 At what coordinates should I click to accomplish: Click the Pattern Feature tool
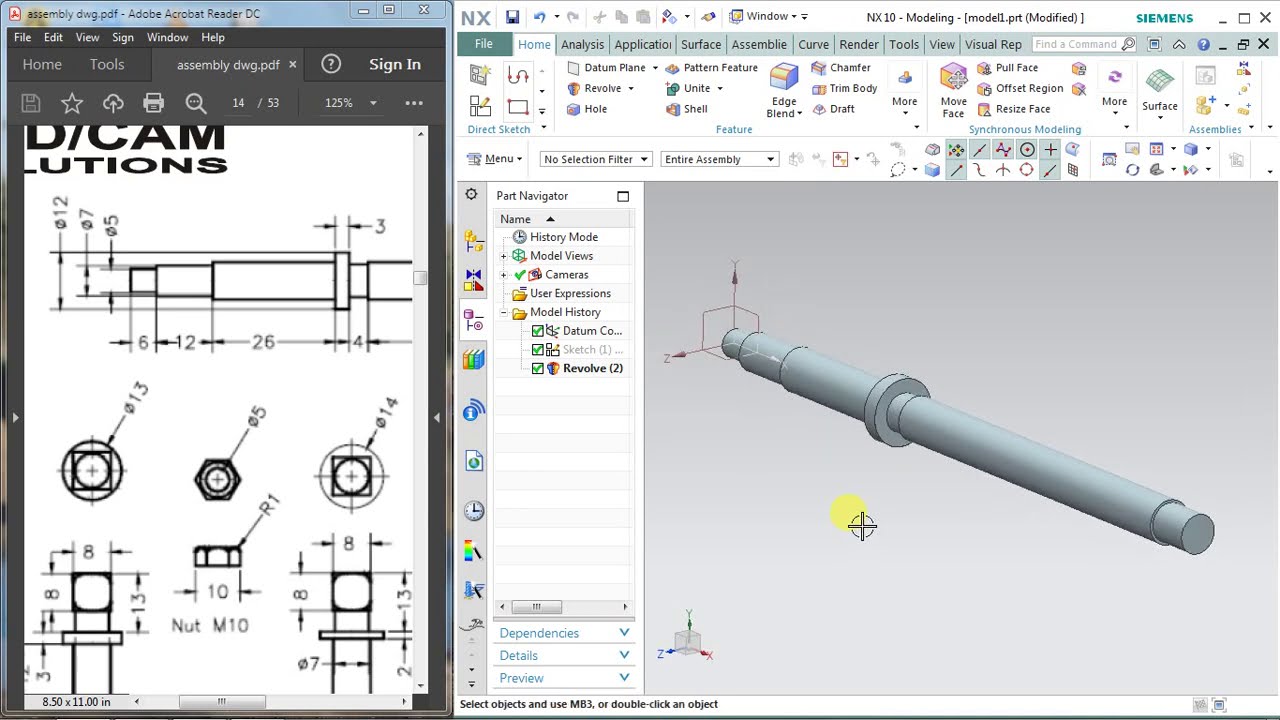pos(711,67)
